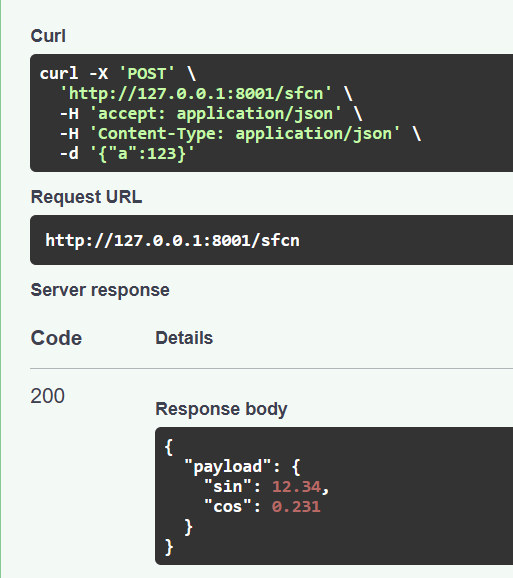Viewport: 513px width, 578px height.
Task: Click the 'Response body' label
Action: click(221, 409)
